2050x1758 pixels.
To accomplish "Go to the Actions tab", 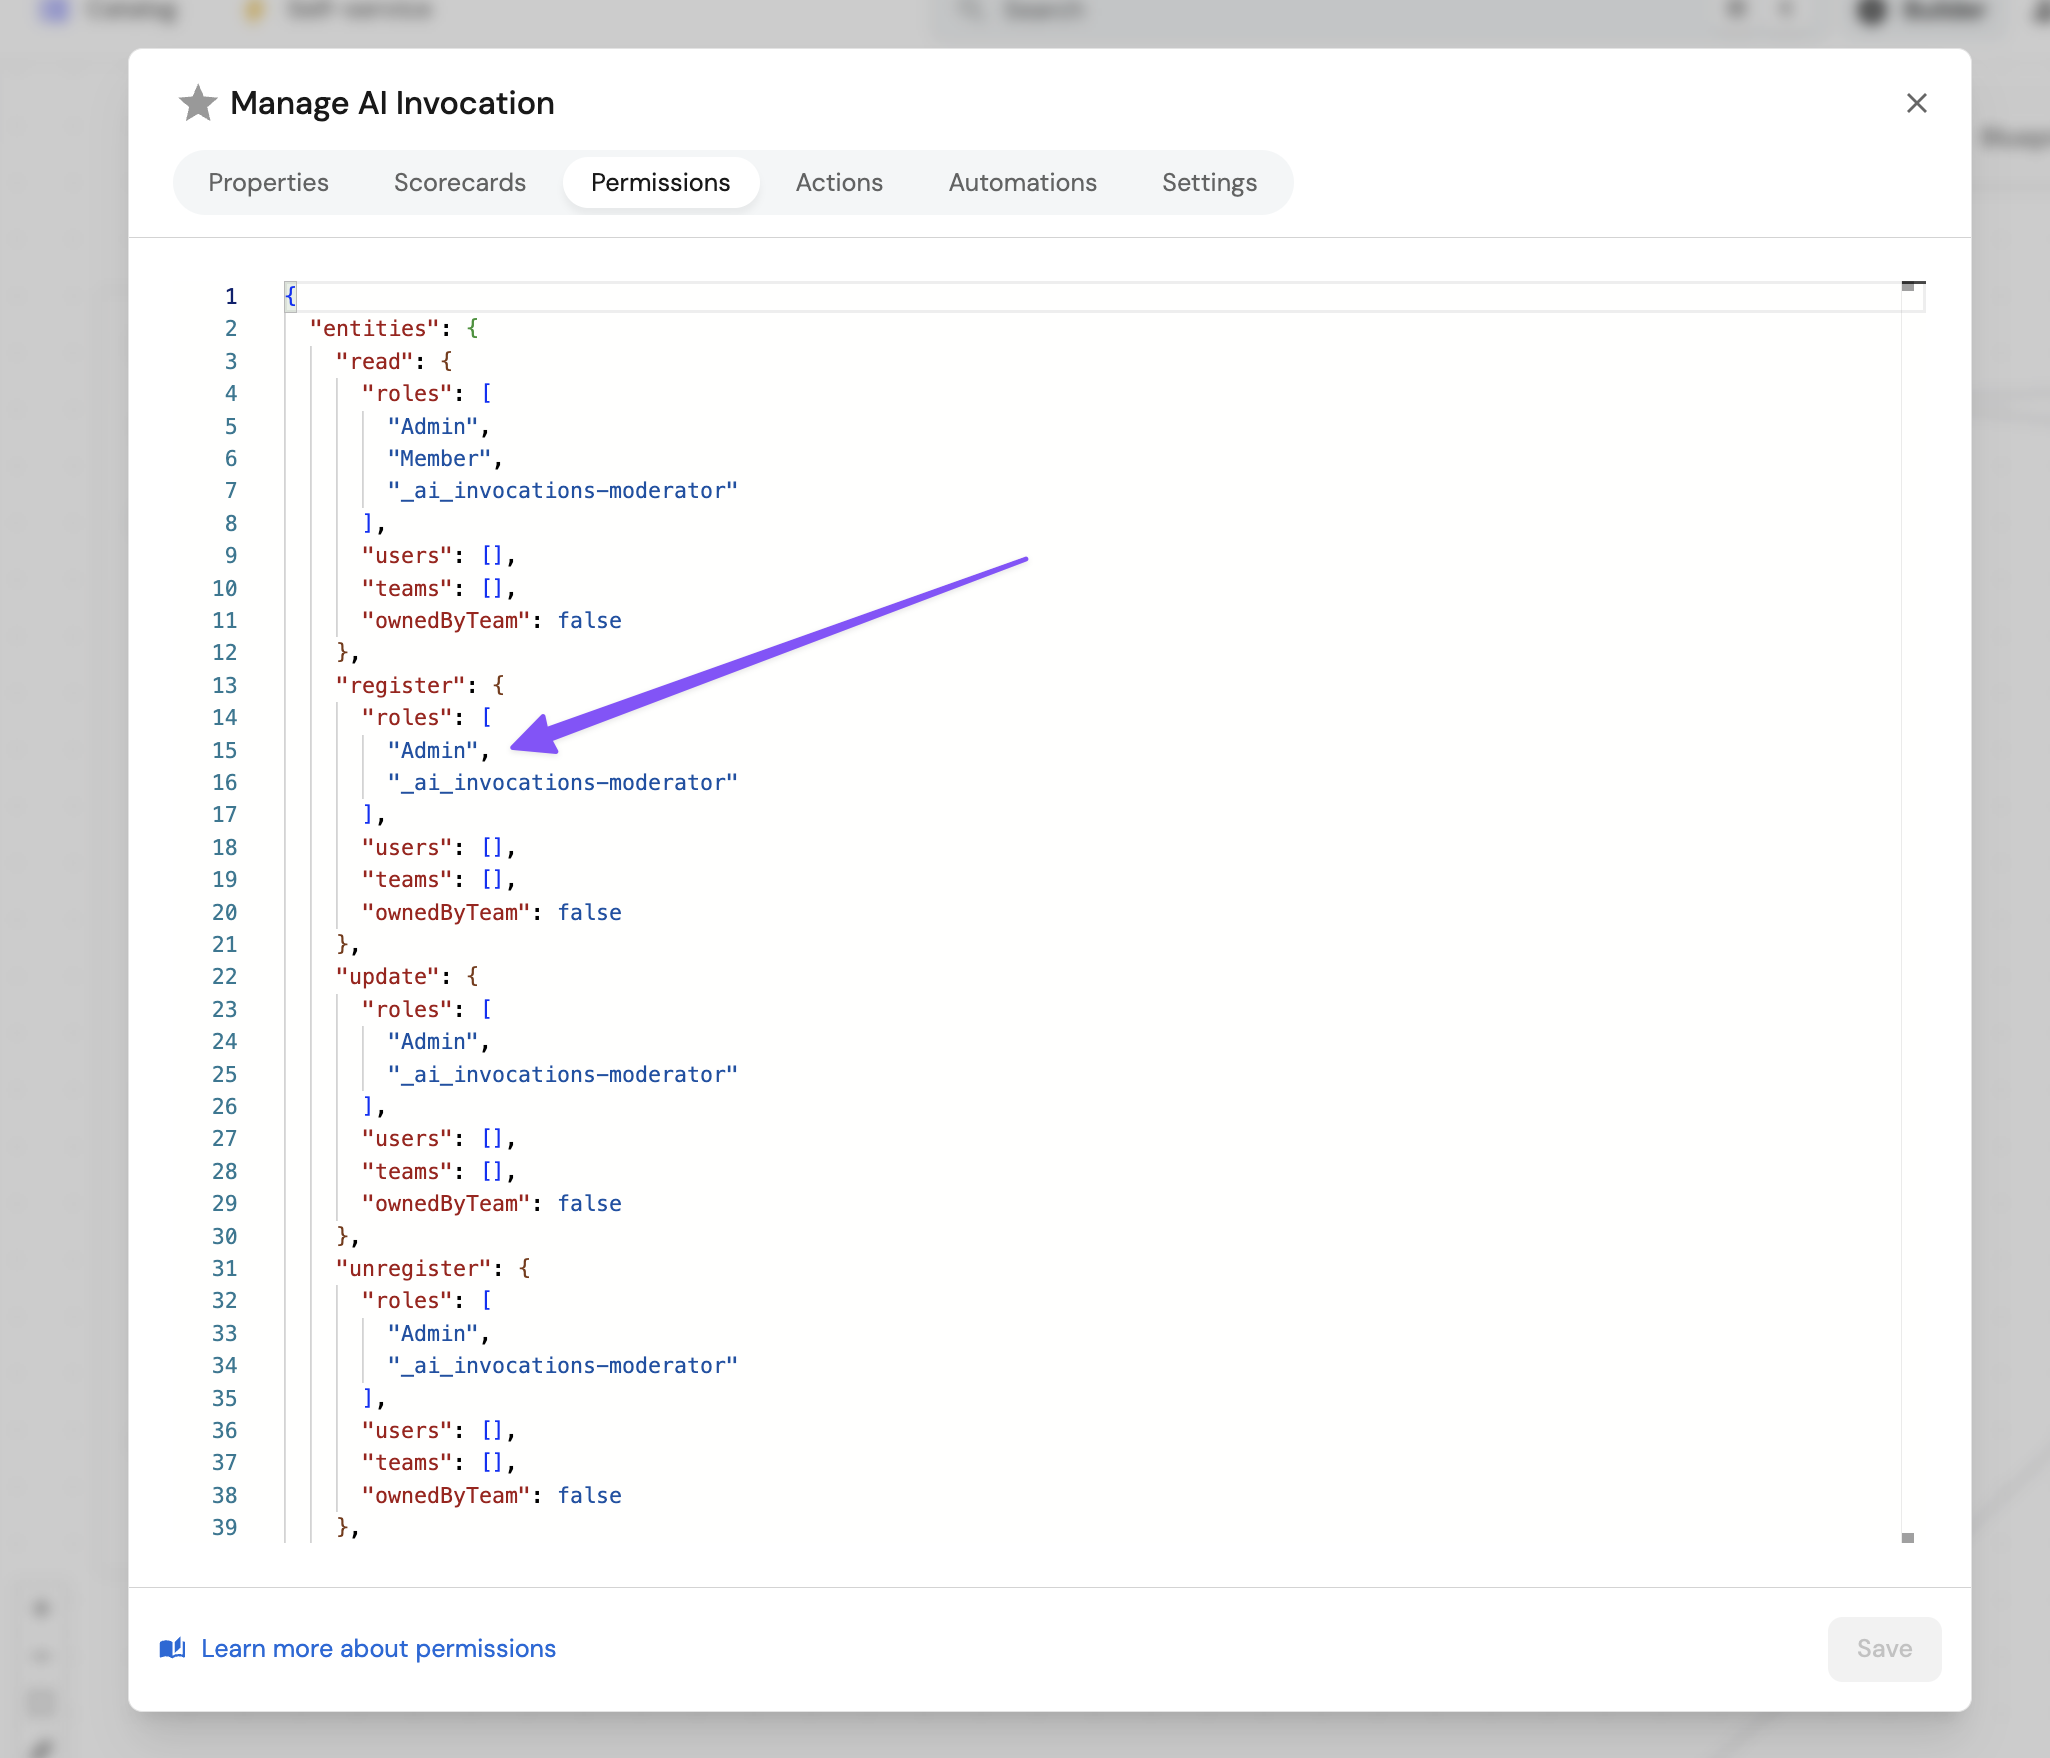I will (x=839, y=183).
